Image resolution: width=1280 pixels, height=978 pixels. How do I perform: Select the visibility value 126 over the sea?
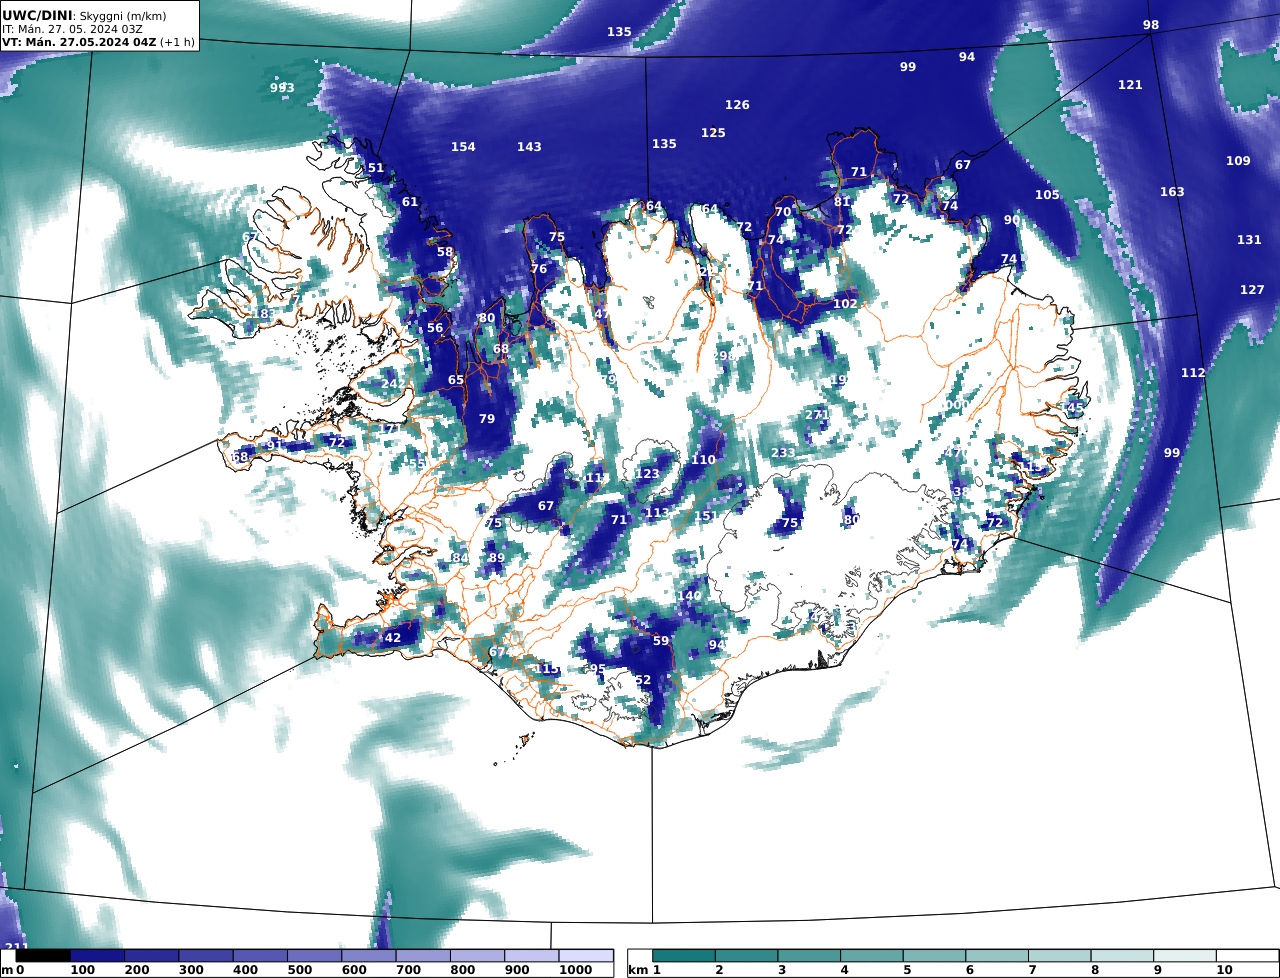[737, 105]
